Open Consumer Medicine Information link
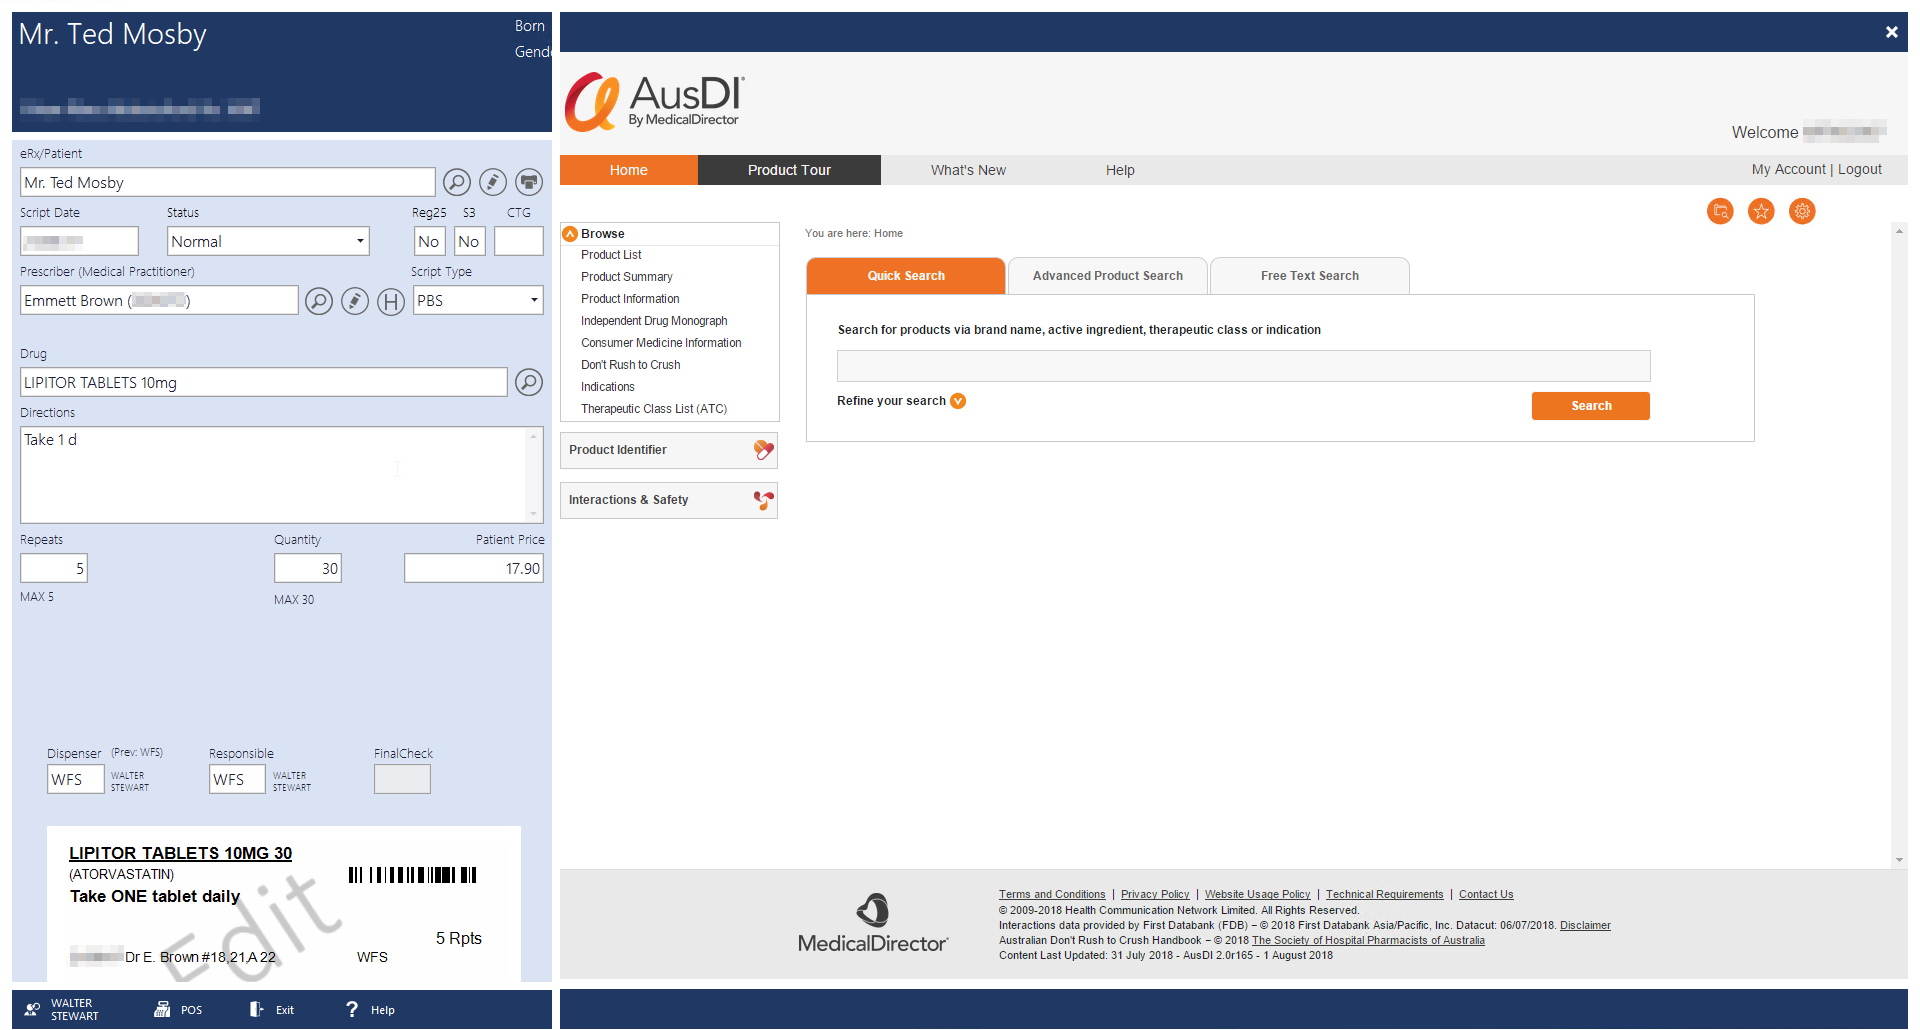This screenshot has height=1030, width=1920. pos(661,343)
